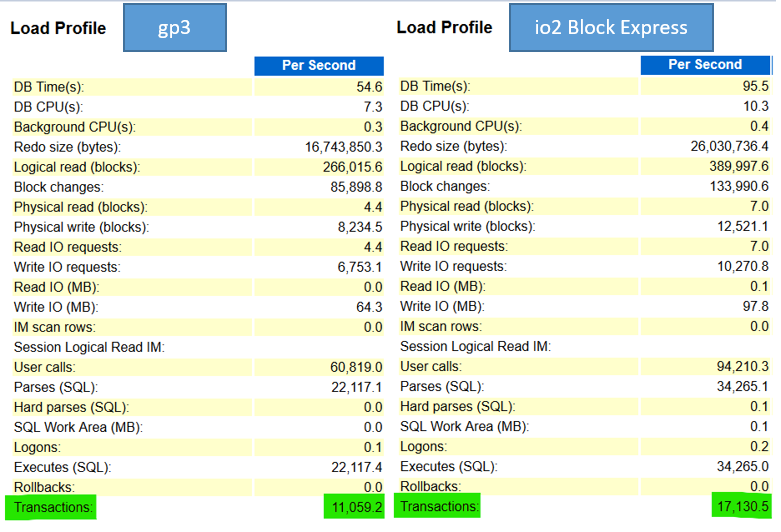Click the gp3 DB Time value 54.6
Screen dimensions: 781x532
pos(369,87)
